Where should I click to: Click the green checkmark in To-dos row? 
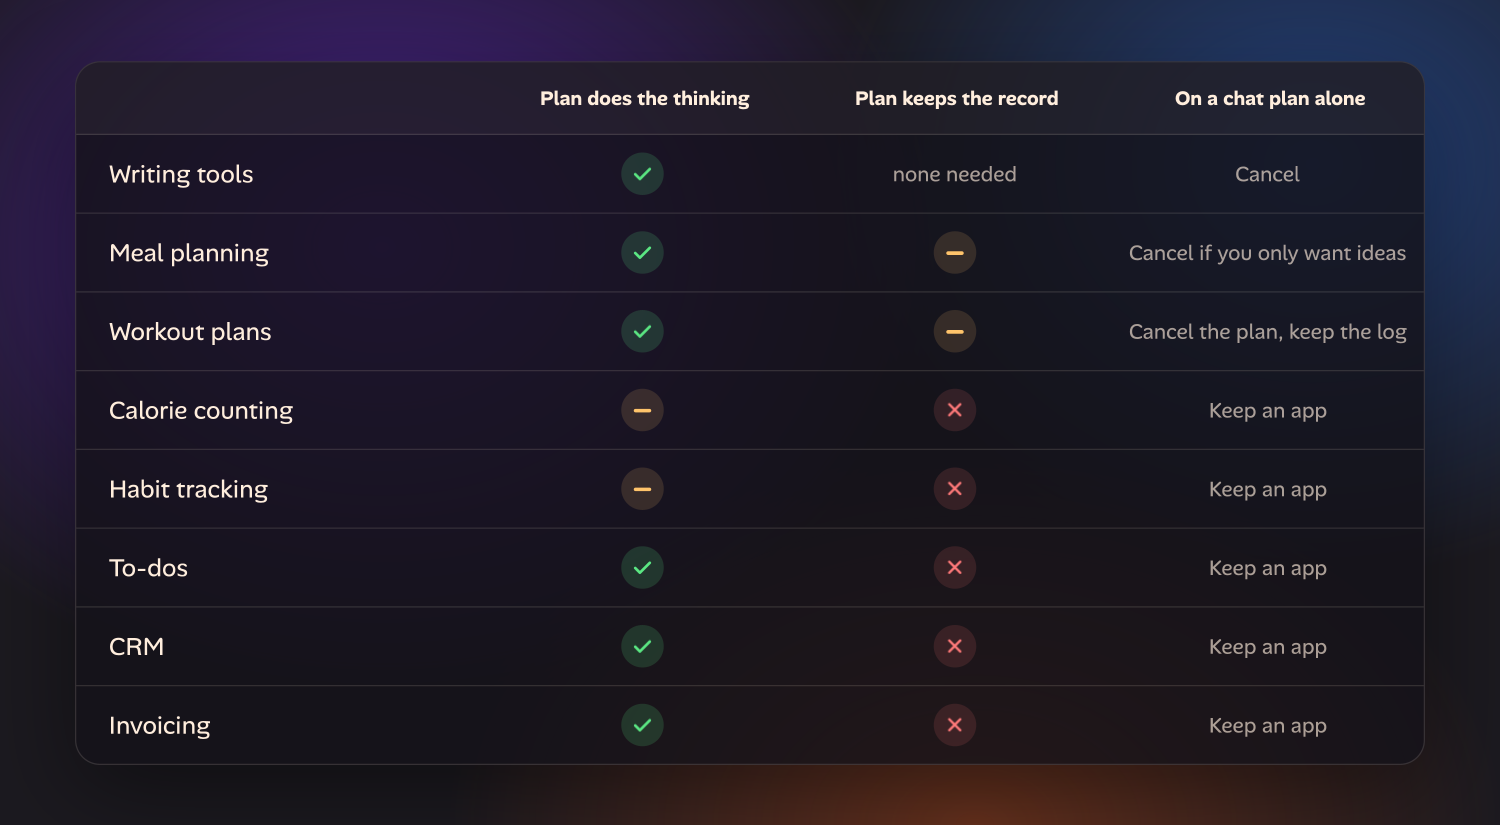(x=642, y=567)
